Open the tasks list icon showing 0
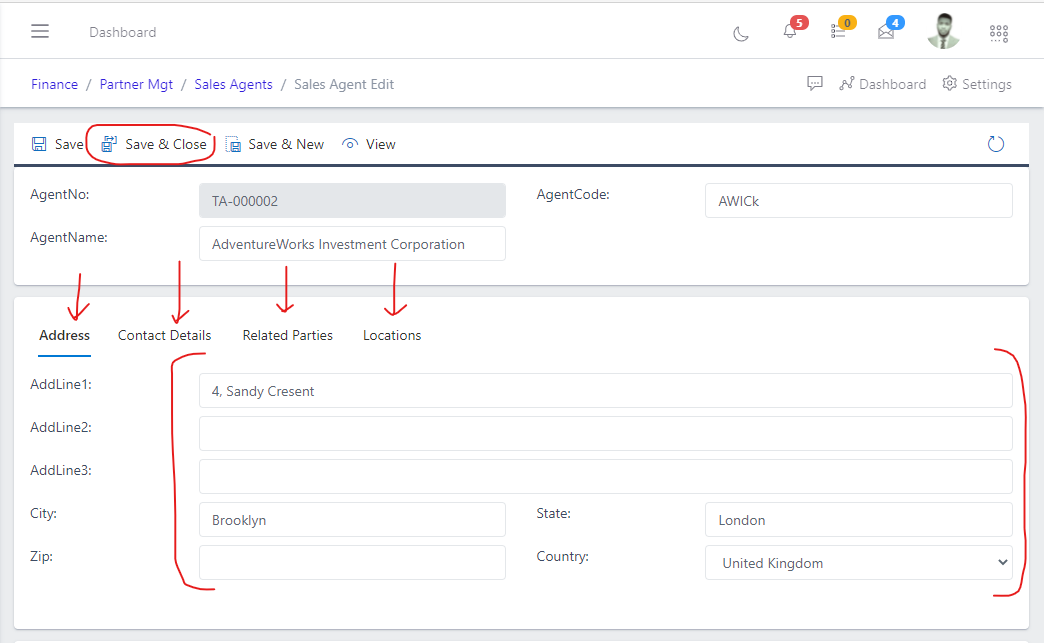This screenshot has height=643, width=1044. pos(838,33)
